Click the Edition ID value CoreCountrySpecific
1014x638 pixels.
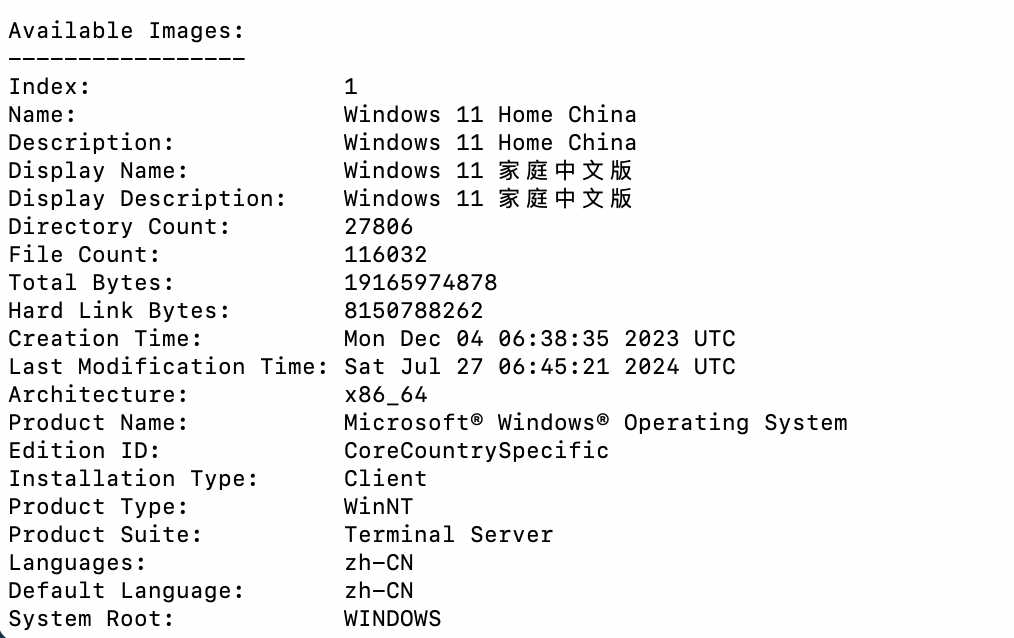(476, 451)
